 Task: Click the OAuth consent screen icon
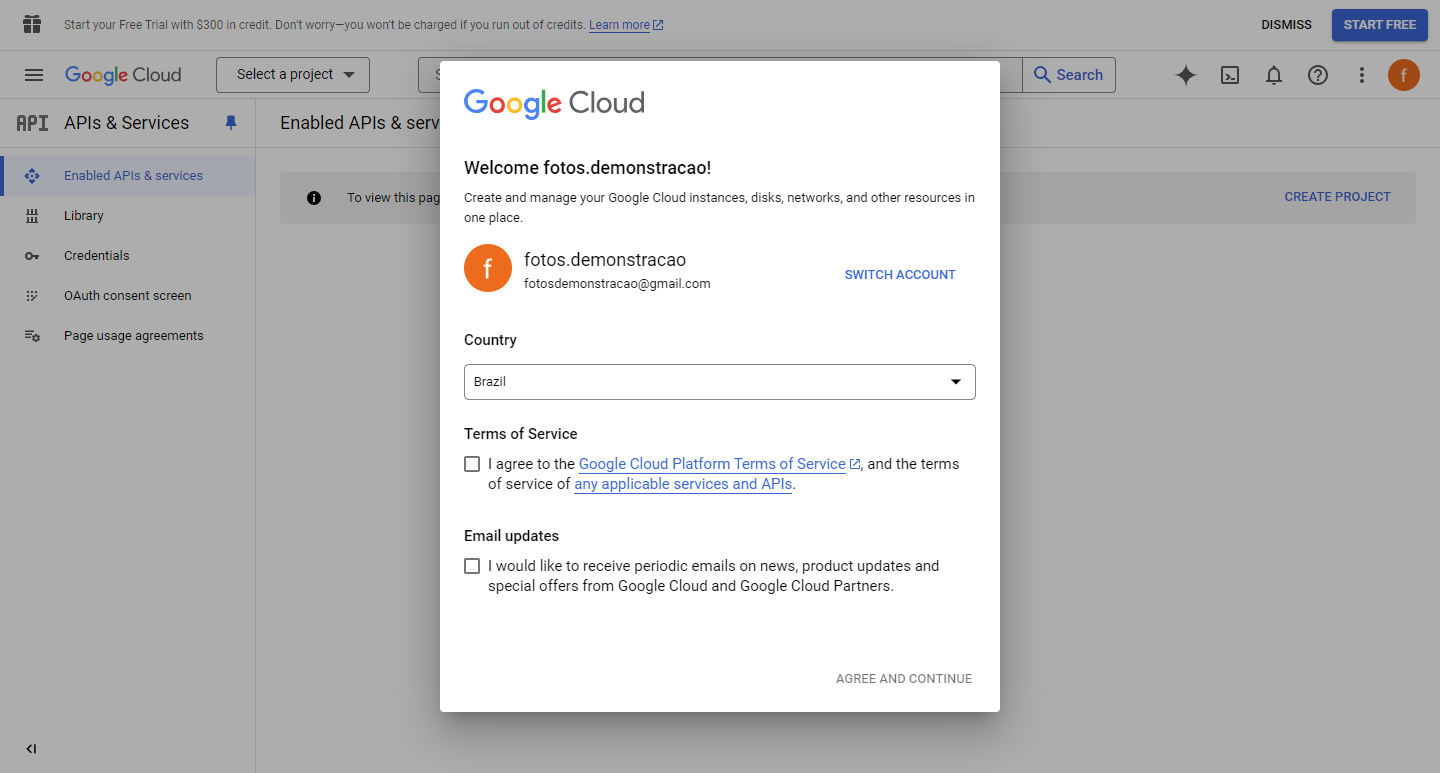tap(32, 296)
